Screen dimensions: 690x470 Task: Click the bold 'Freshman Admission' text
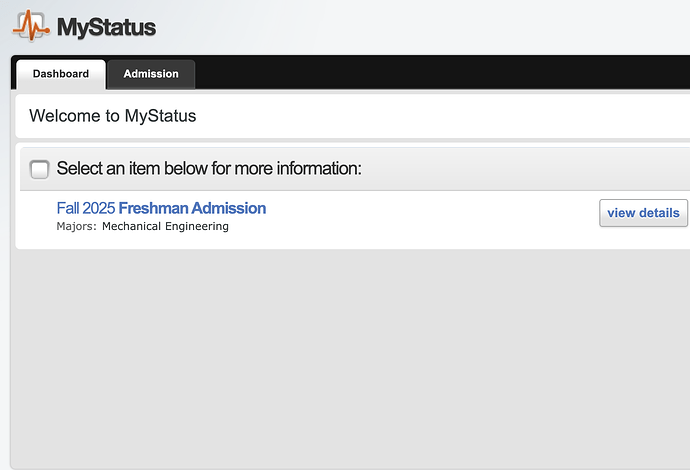click(x=192, y=208)
